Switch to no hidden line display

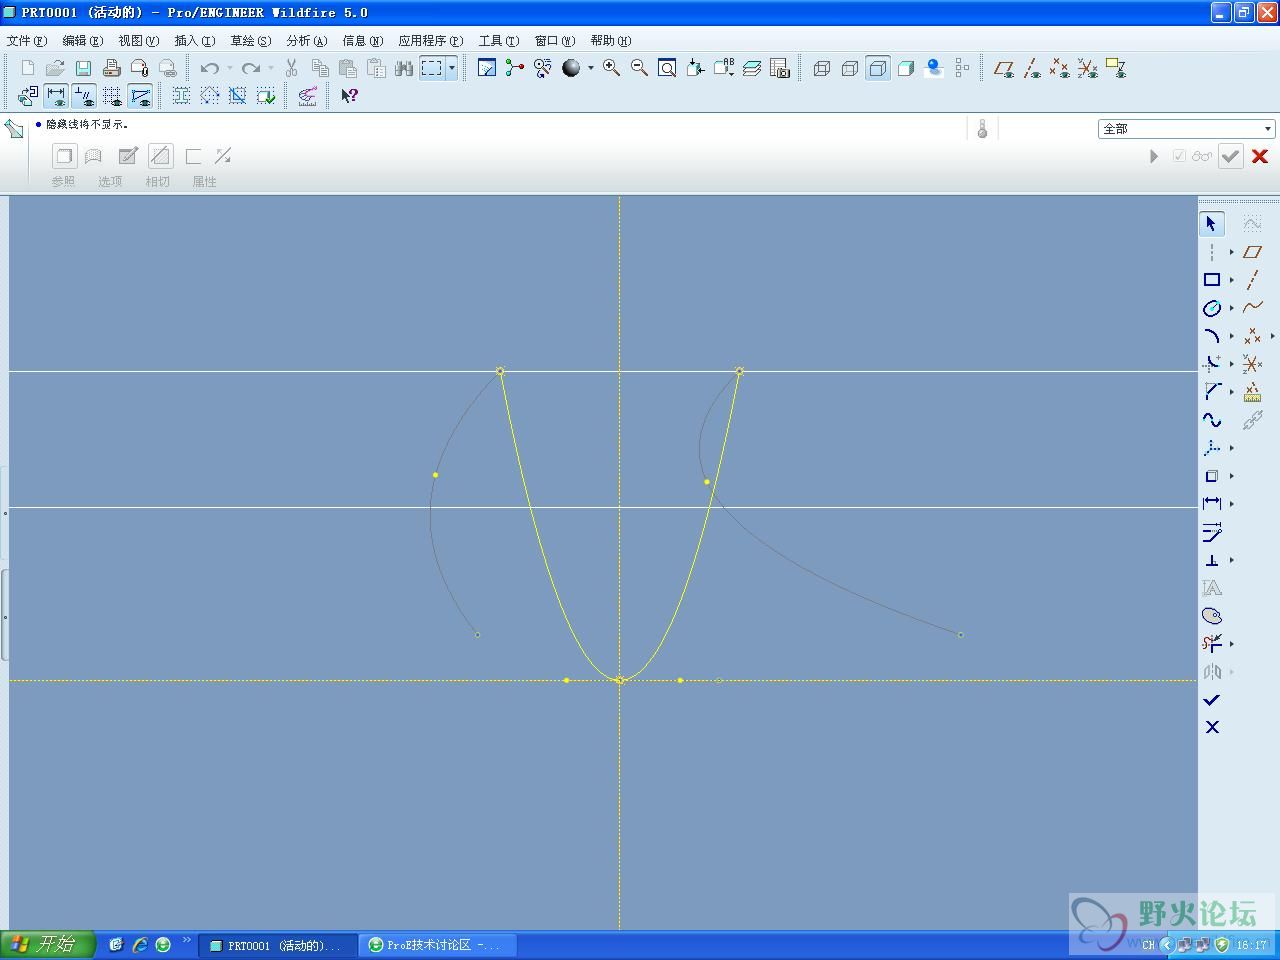878,68
